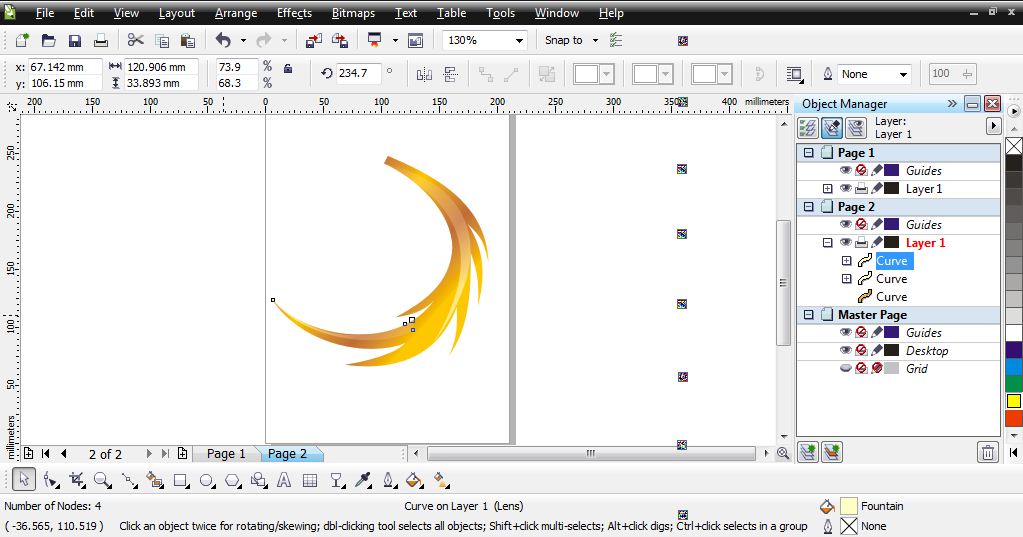Select the Freehand tool in the toolbox

(129, 481)
